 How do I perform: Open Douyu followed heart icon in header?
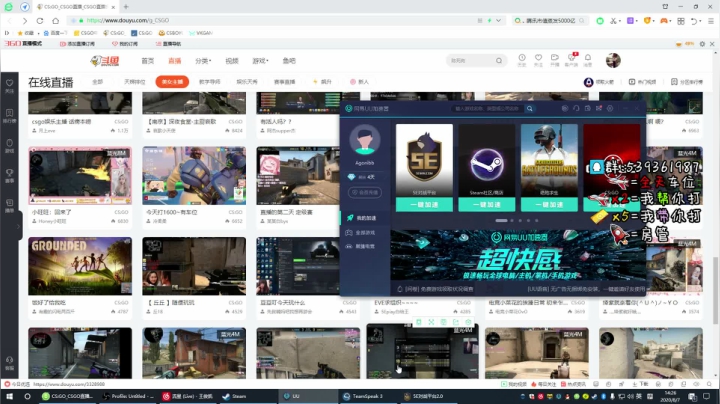click(538, 58)
